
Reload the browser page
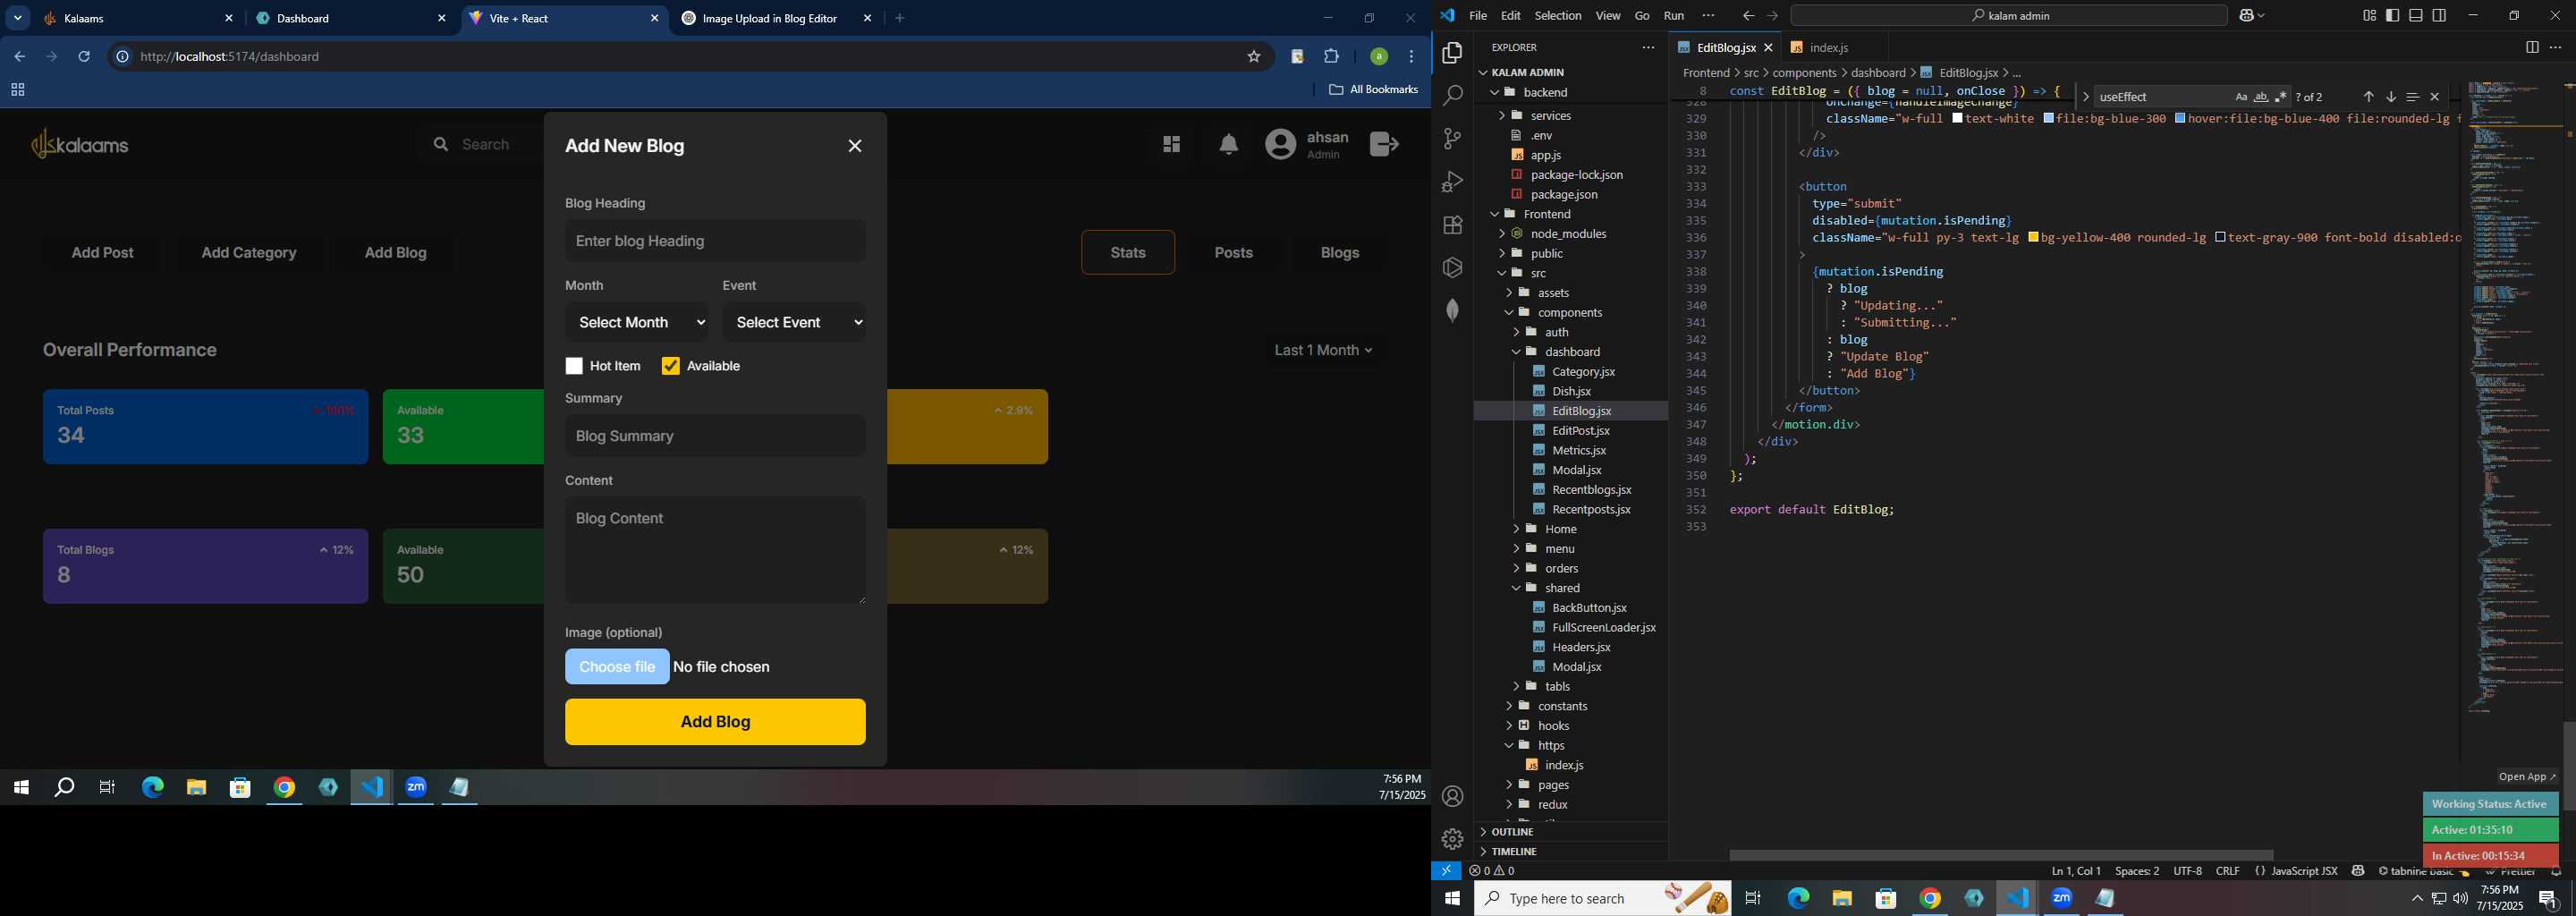click(84, 57)
